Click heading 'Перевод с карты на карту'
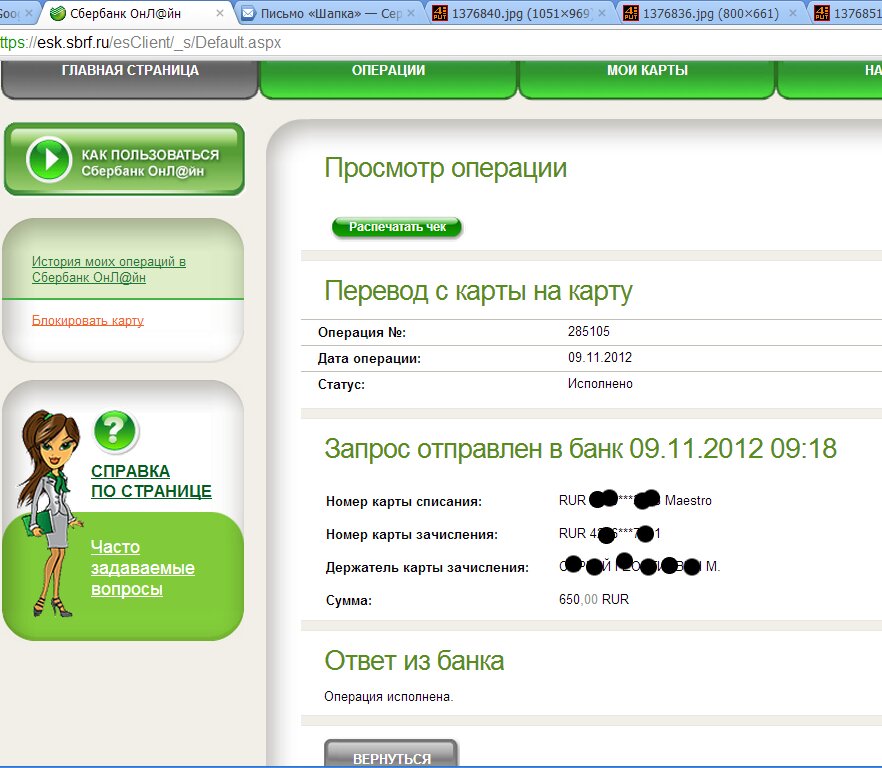 point(478,291)
